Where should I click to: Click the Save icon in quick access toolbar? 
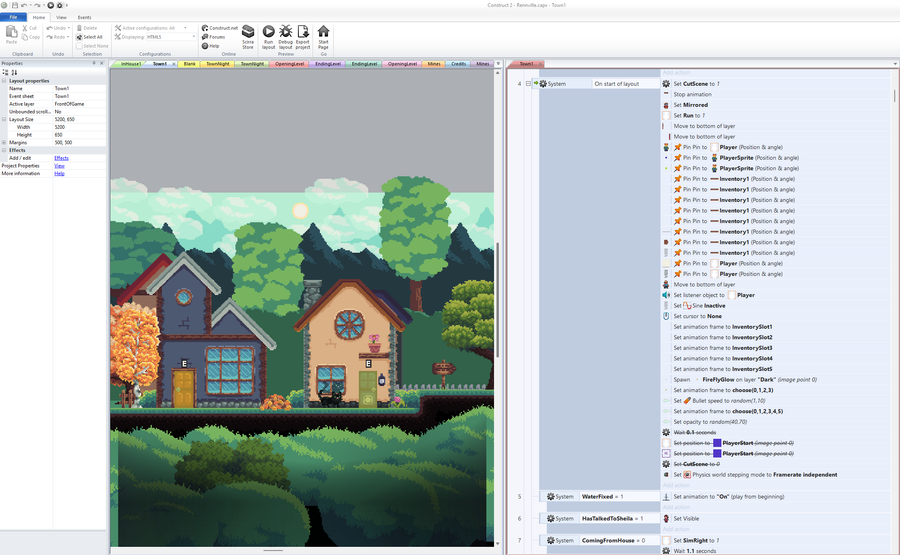[x=14, y=5]
